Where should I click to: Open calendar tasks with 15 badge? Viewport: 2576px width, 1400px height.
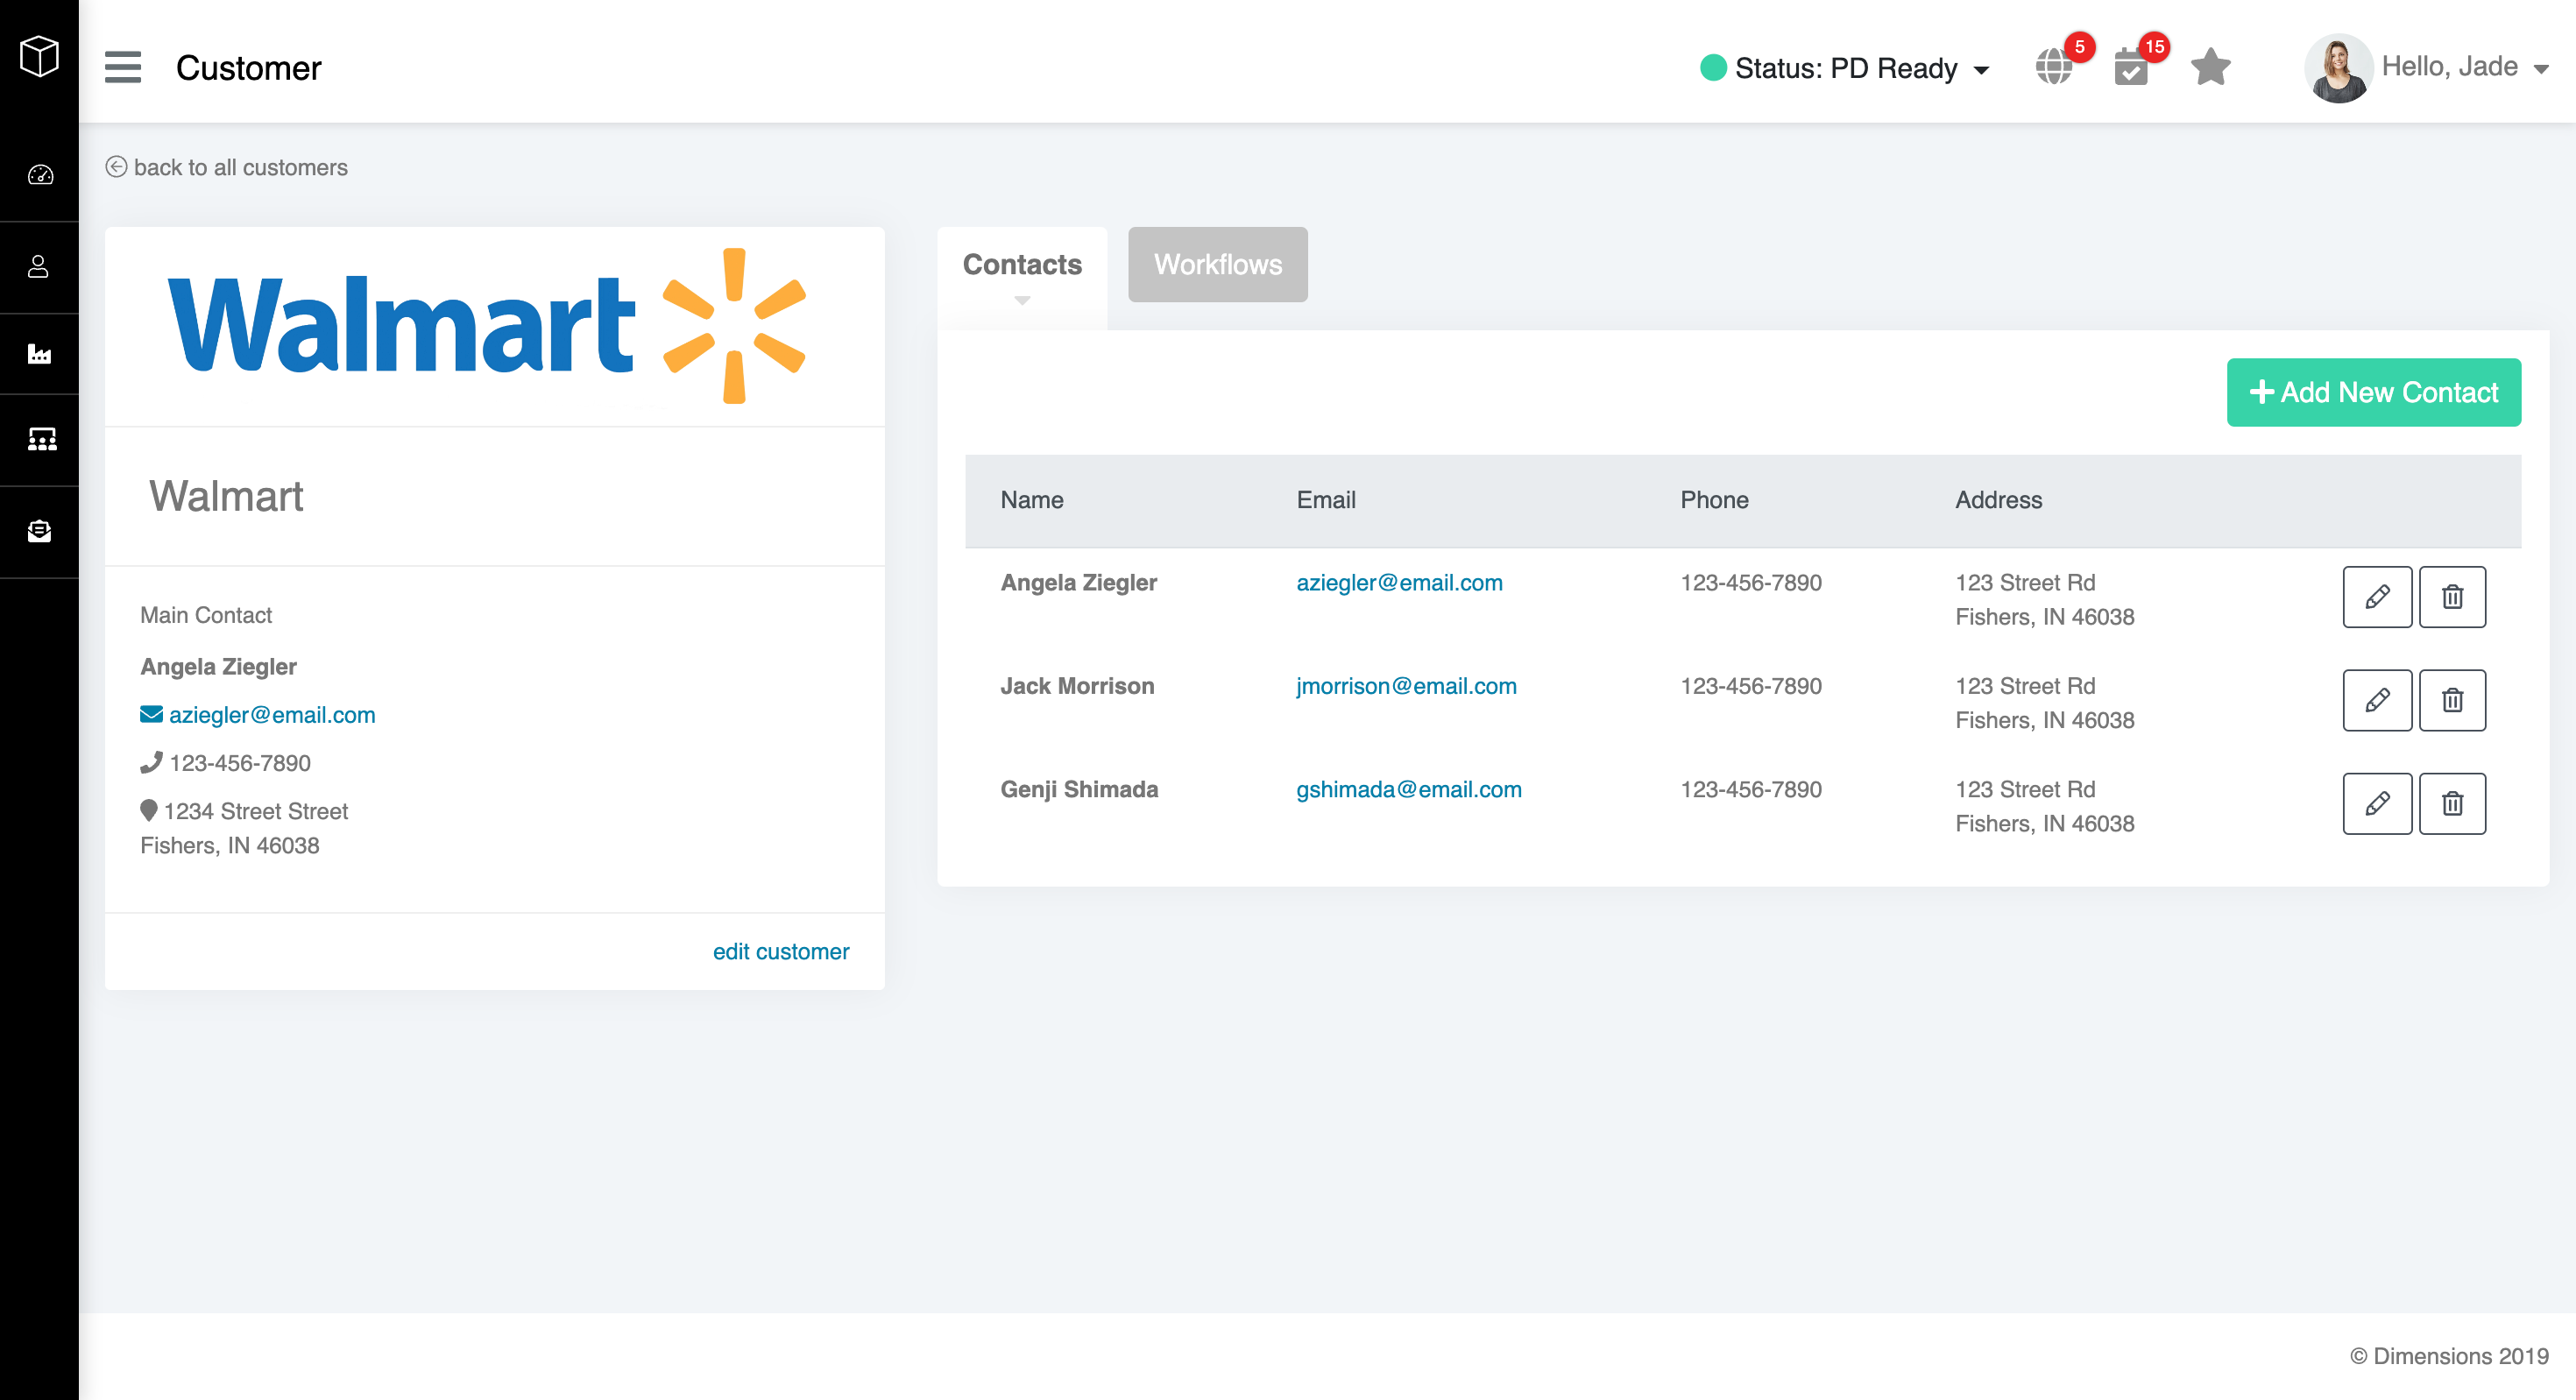(x=2133, y=66)
